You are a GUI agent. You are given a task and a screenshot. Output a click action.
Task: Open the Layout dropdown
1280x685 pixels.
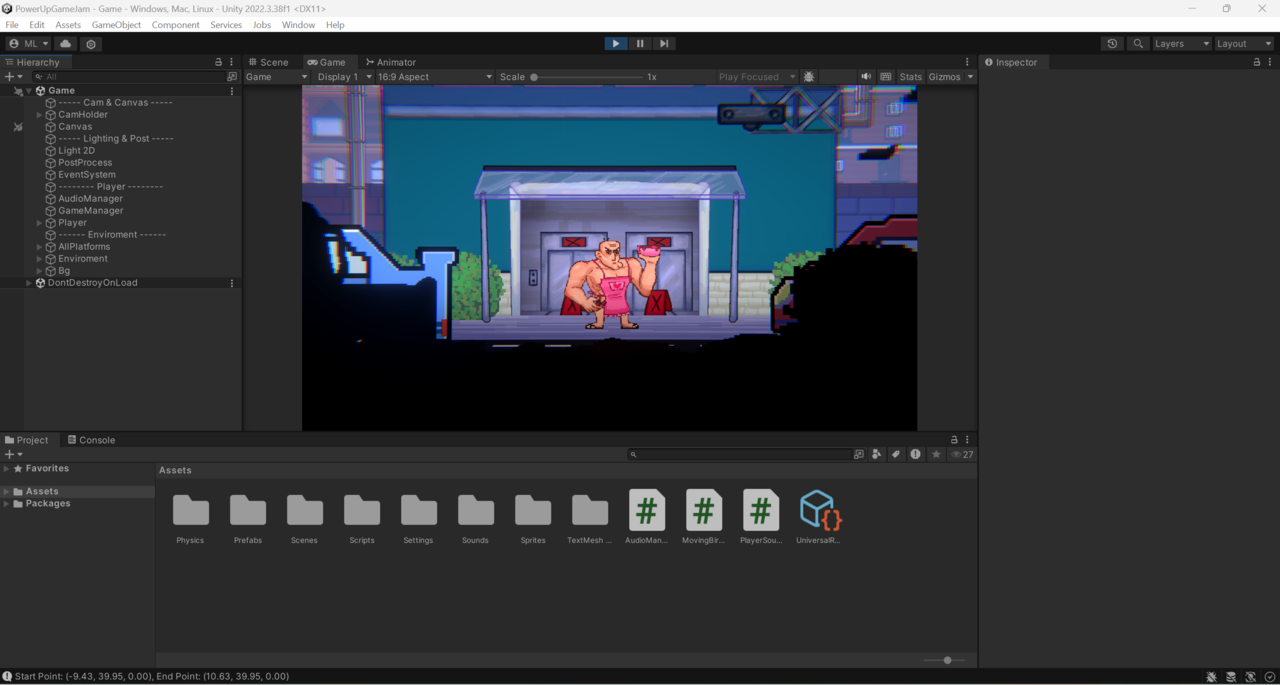[1244, 44]
